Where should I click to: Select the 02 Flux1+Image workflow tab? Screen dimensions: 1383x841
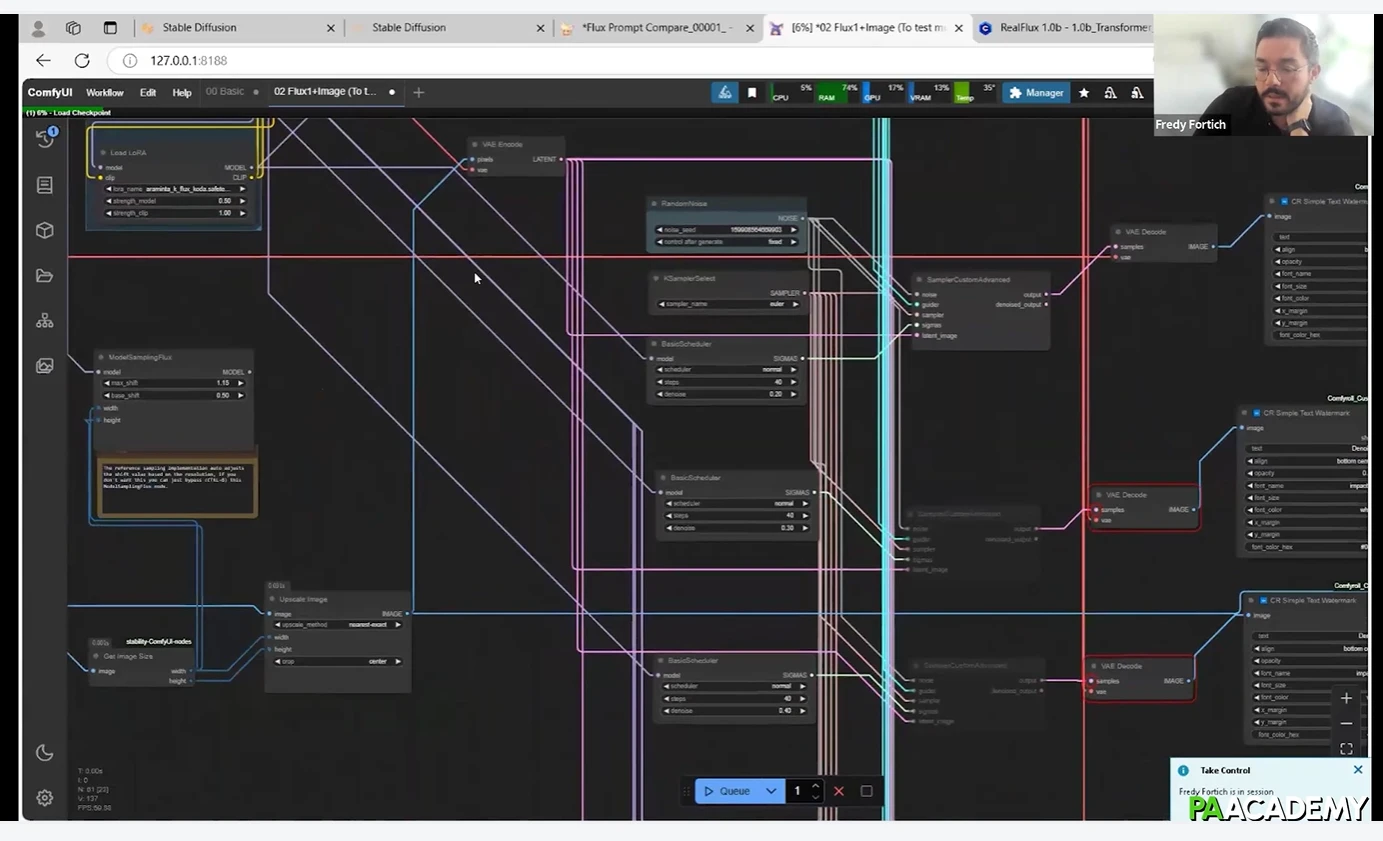pyautogui.click(x=325, y=92)
